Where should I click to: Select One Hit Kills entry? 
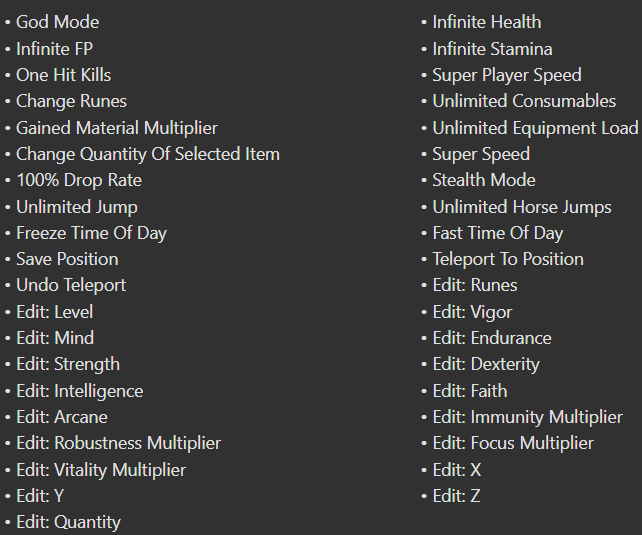point(63,75)
